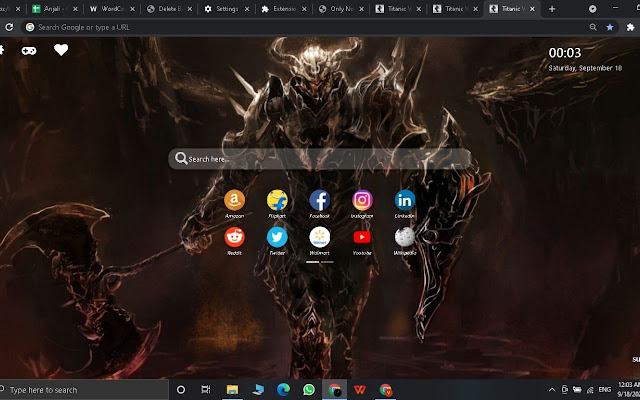
Task: Open WPS Office from the taskbar
Action: [x=360, y=390]
